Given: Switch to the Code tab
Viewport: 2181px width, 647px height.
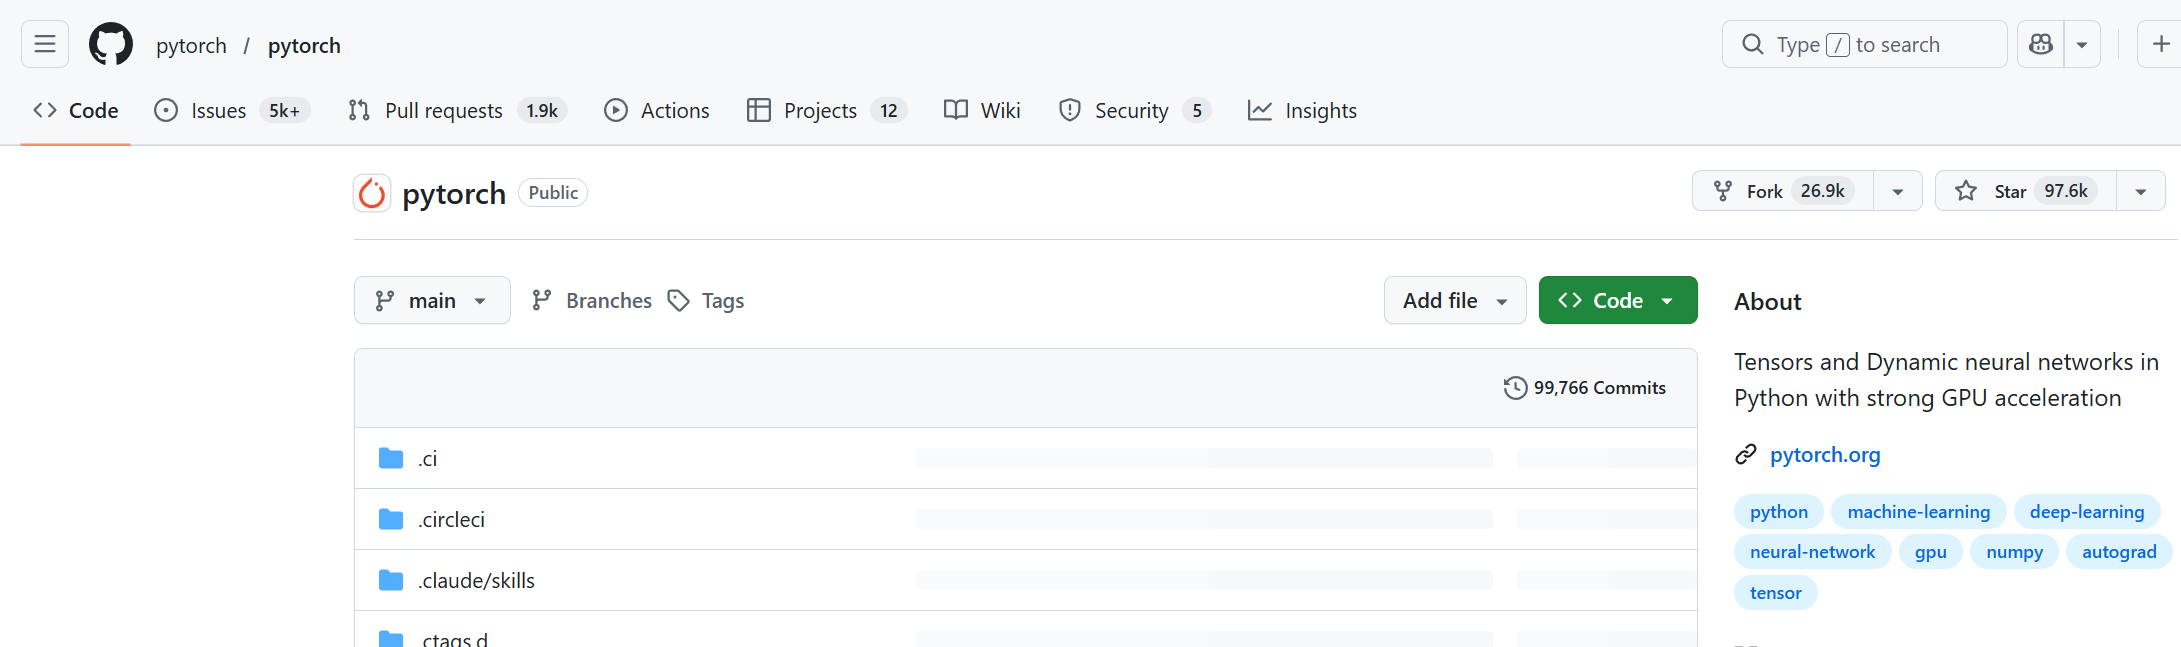Looking at the screenshot, I should point(76,110).
